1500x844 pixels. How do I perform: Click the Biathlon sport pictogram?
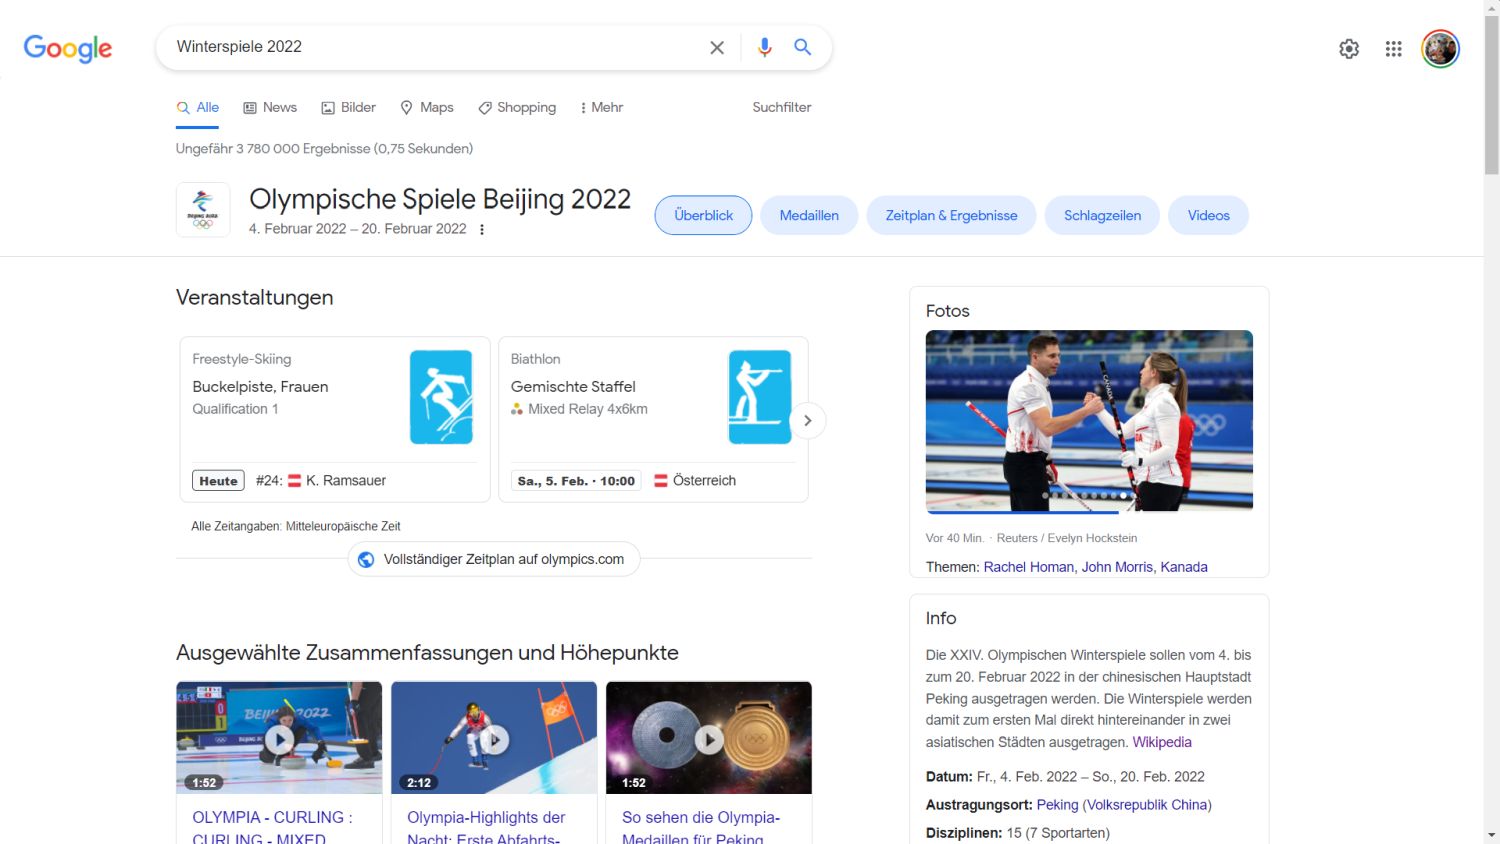point(759,396)
